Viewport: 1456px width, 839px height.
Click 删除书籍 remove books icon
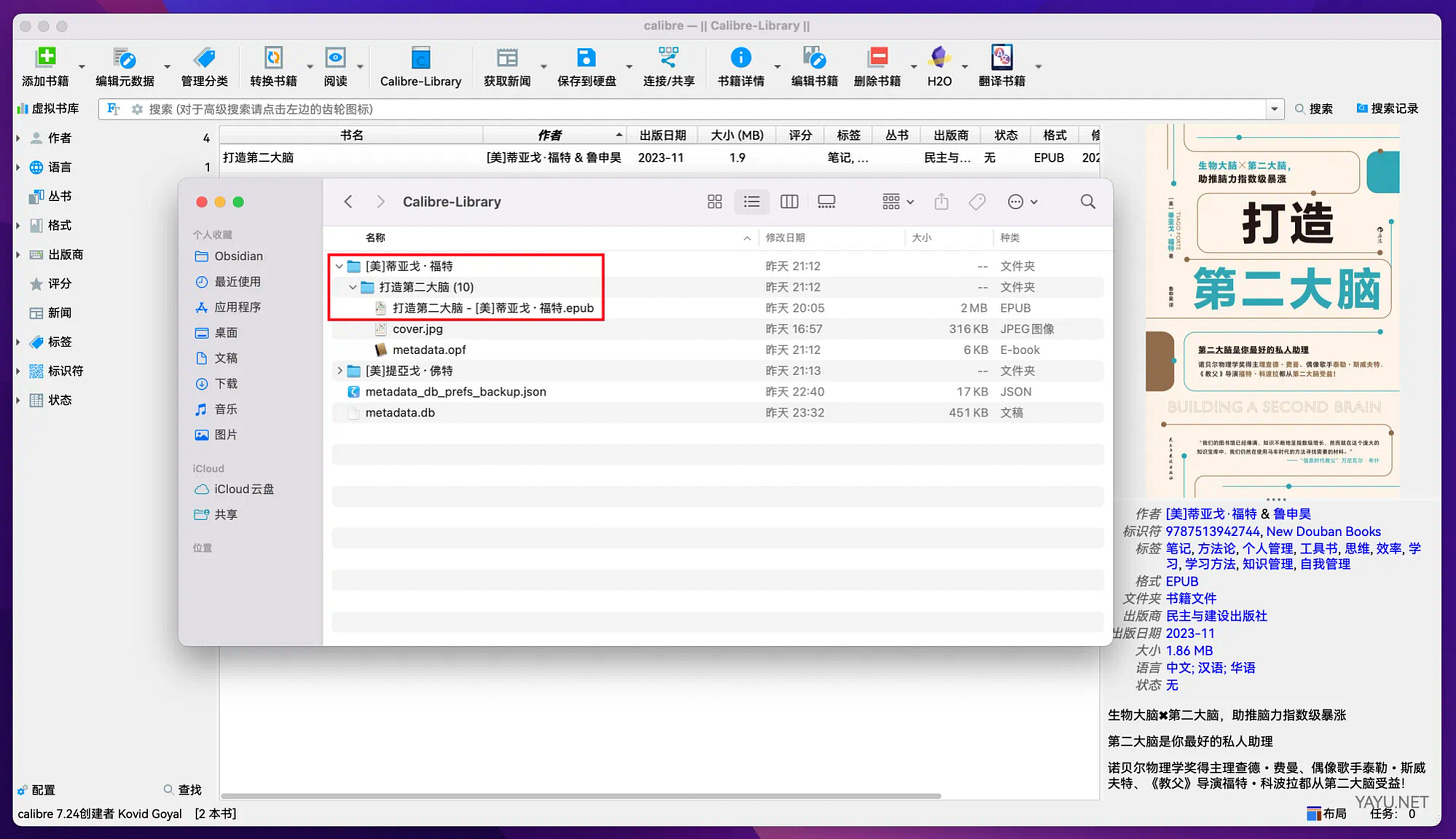tap(877, 57)
